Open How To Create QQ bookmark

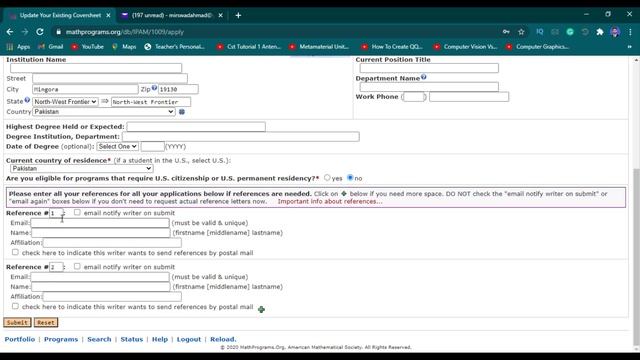[x=392, y=47]
